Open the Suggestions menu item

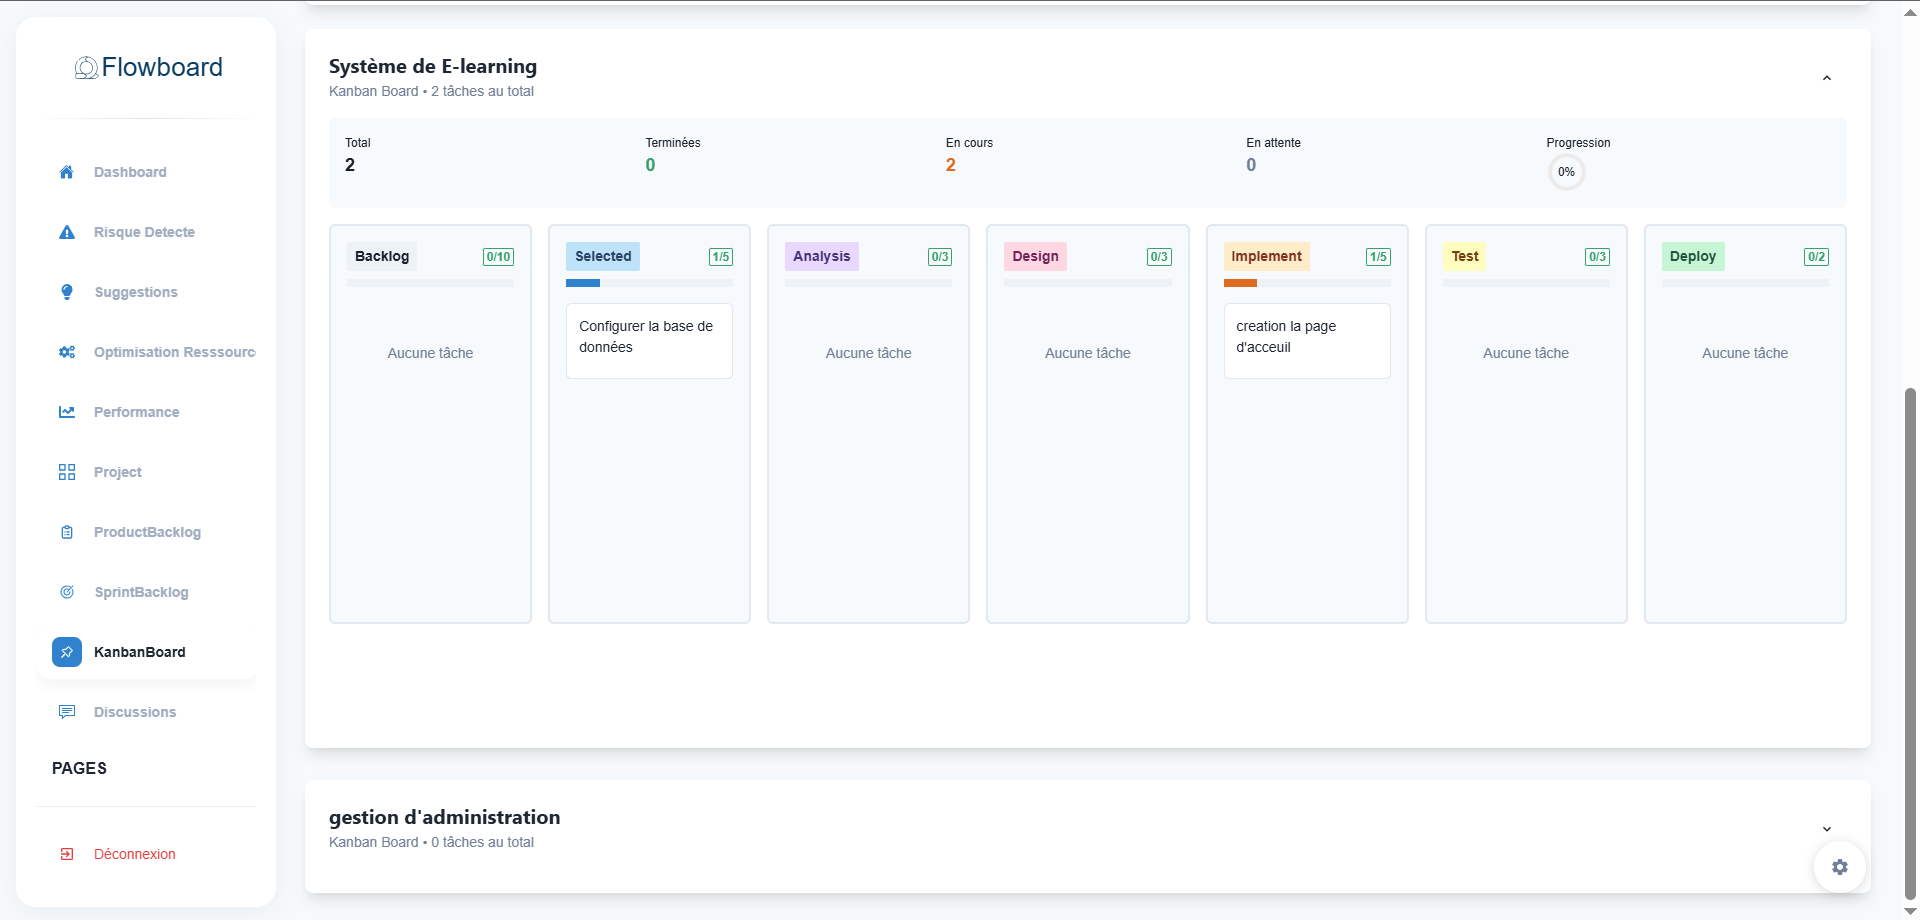[146, 292]
